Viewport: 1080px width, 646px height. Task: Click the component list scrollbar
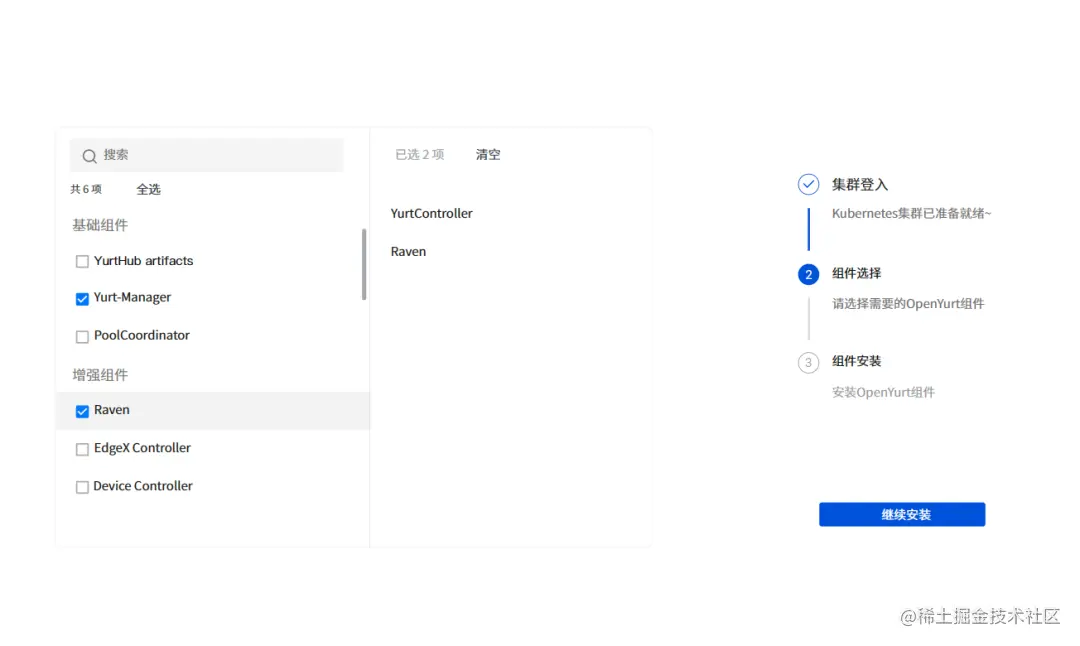click(x=364, y=264)
